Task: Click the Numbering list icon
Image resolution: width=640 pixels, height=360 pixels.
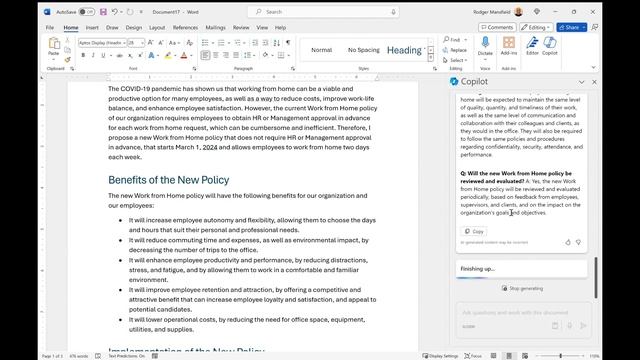Action: coord(221,42)
